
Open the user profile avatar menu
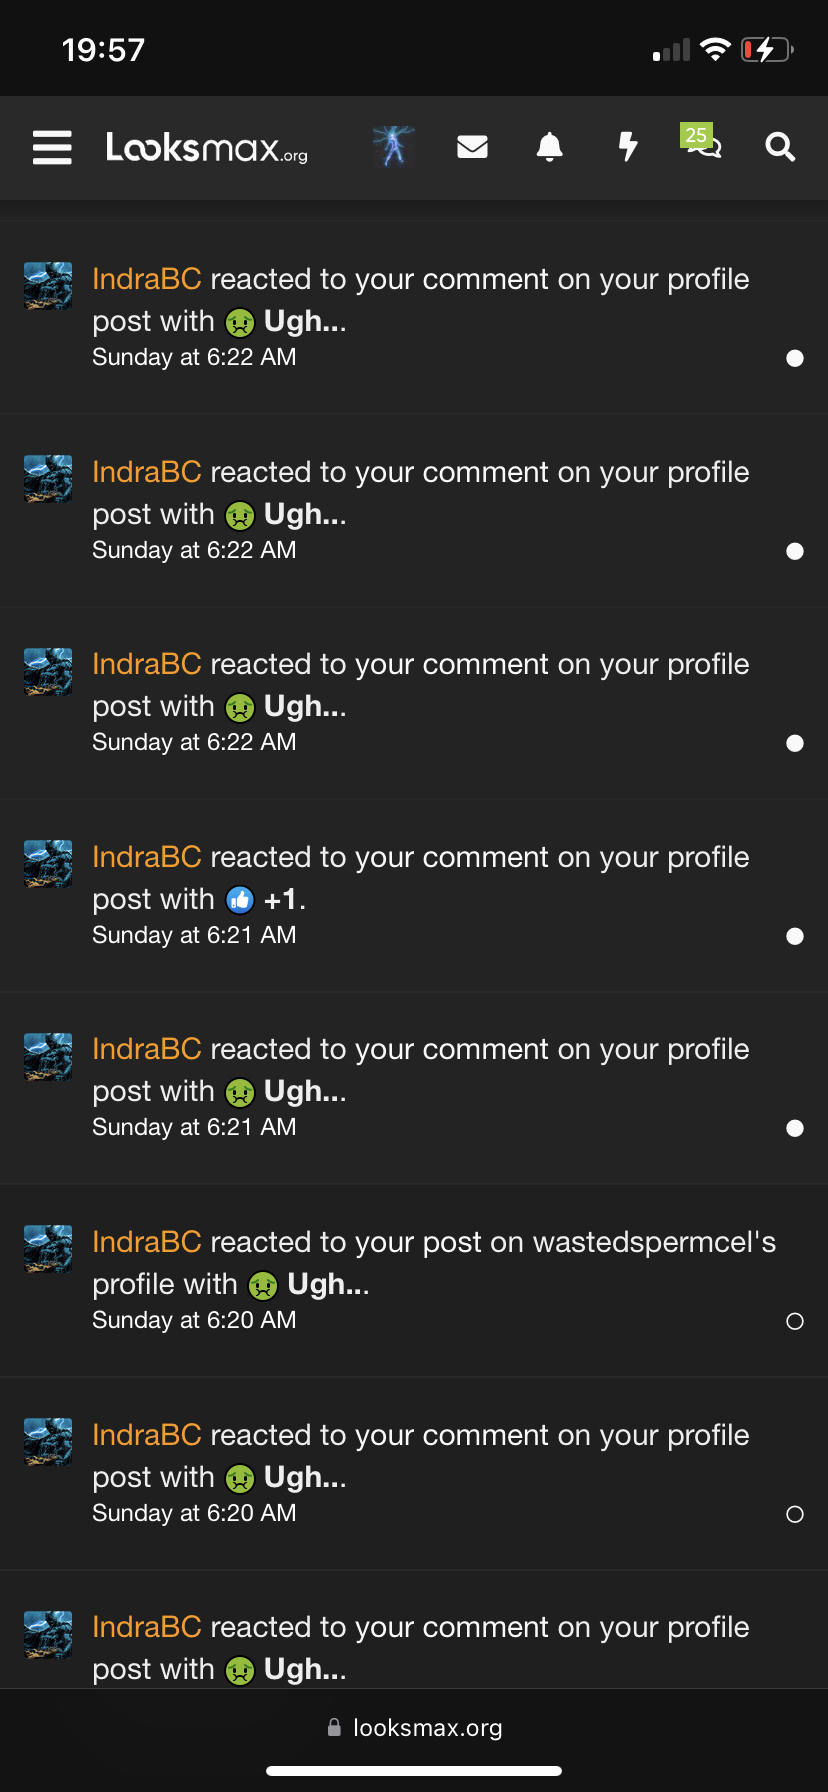(394, 147)
